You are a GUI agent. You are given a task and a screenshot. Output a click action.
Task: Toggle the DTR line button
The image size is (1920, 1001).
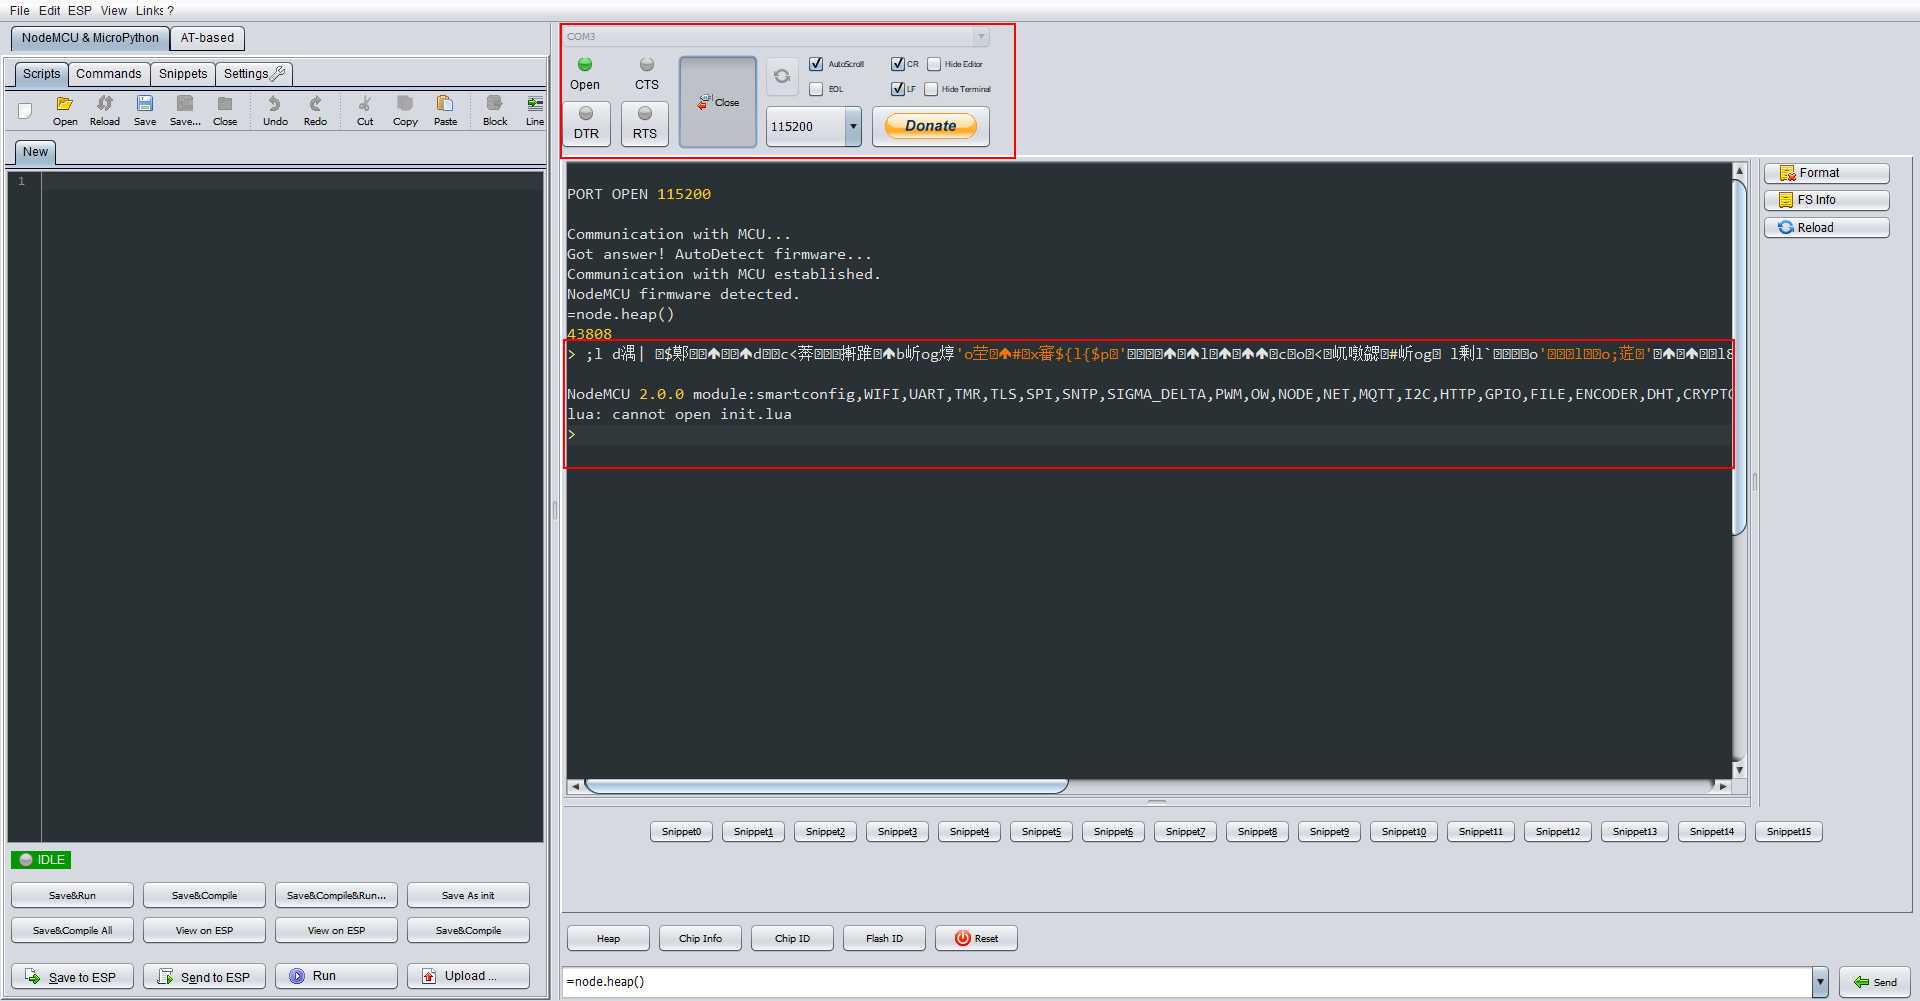[x=586, y=124]
